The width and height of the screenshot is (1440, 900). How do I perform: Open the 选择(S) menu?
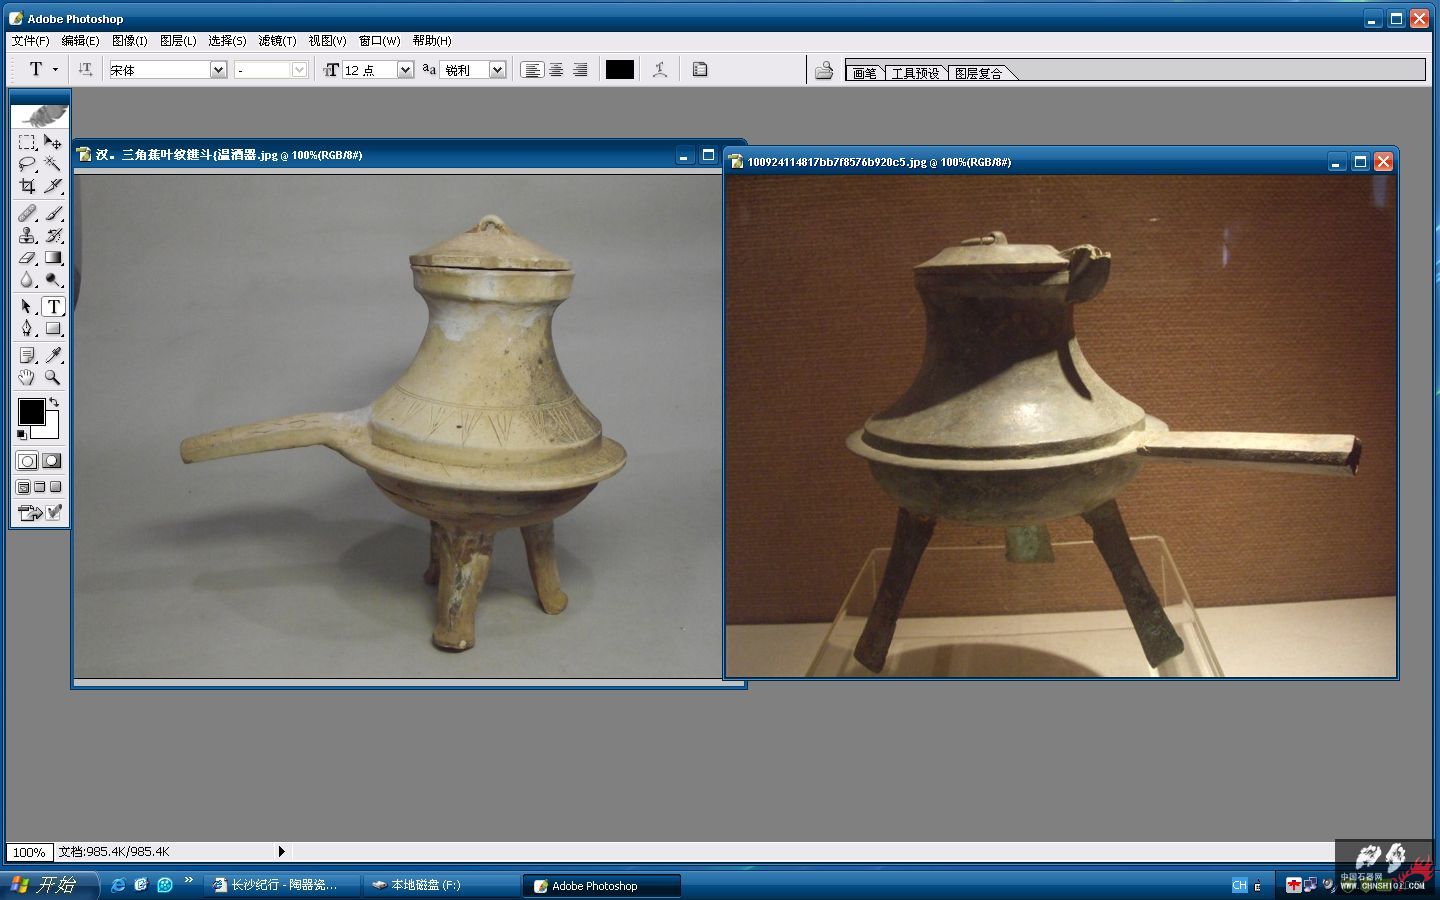tap(227, 41)
